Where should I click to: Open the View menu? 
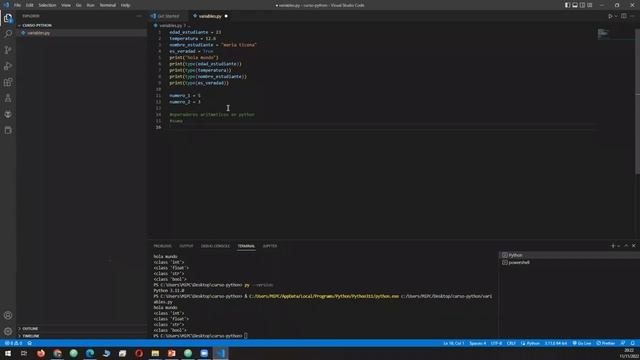[x=66, y=5]
